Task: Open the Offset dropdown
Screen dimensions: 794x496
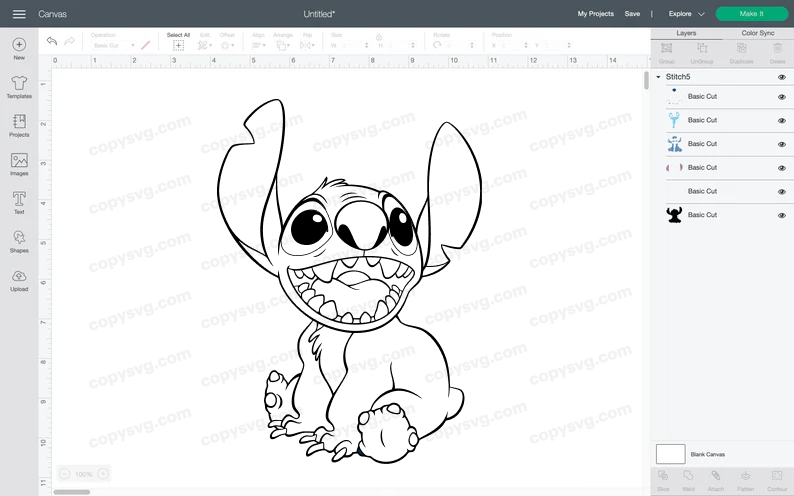Action: coord(227,46)
